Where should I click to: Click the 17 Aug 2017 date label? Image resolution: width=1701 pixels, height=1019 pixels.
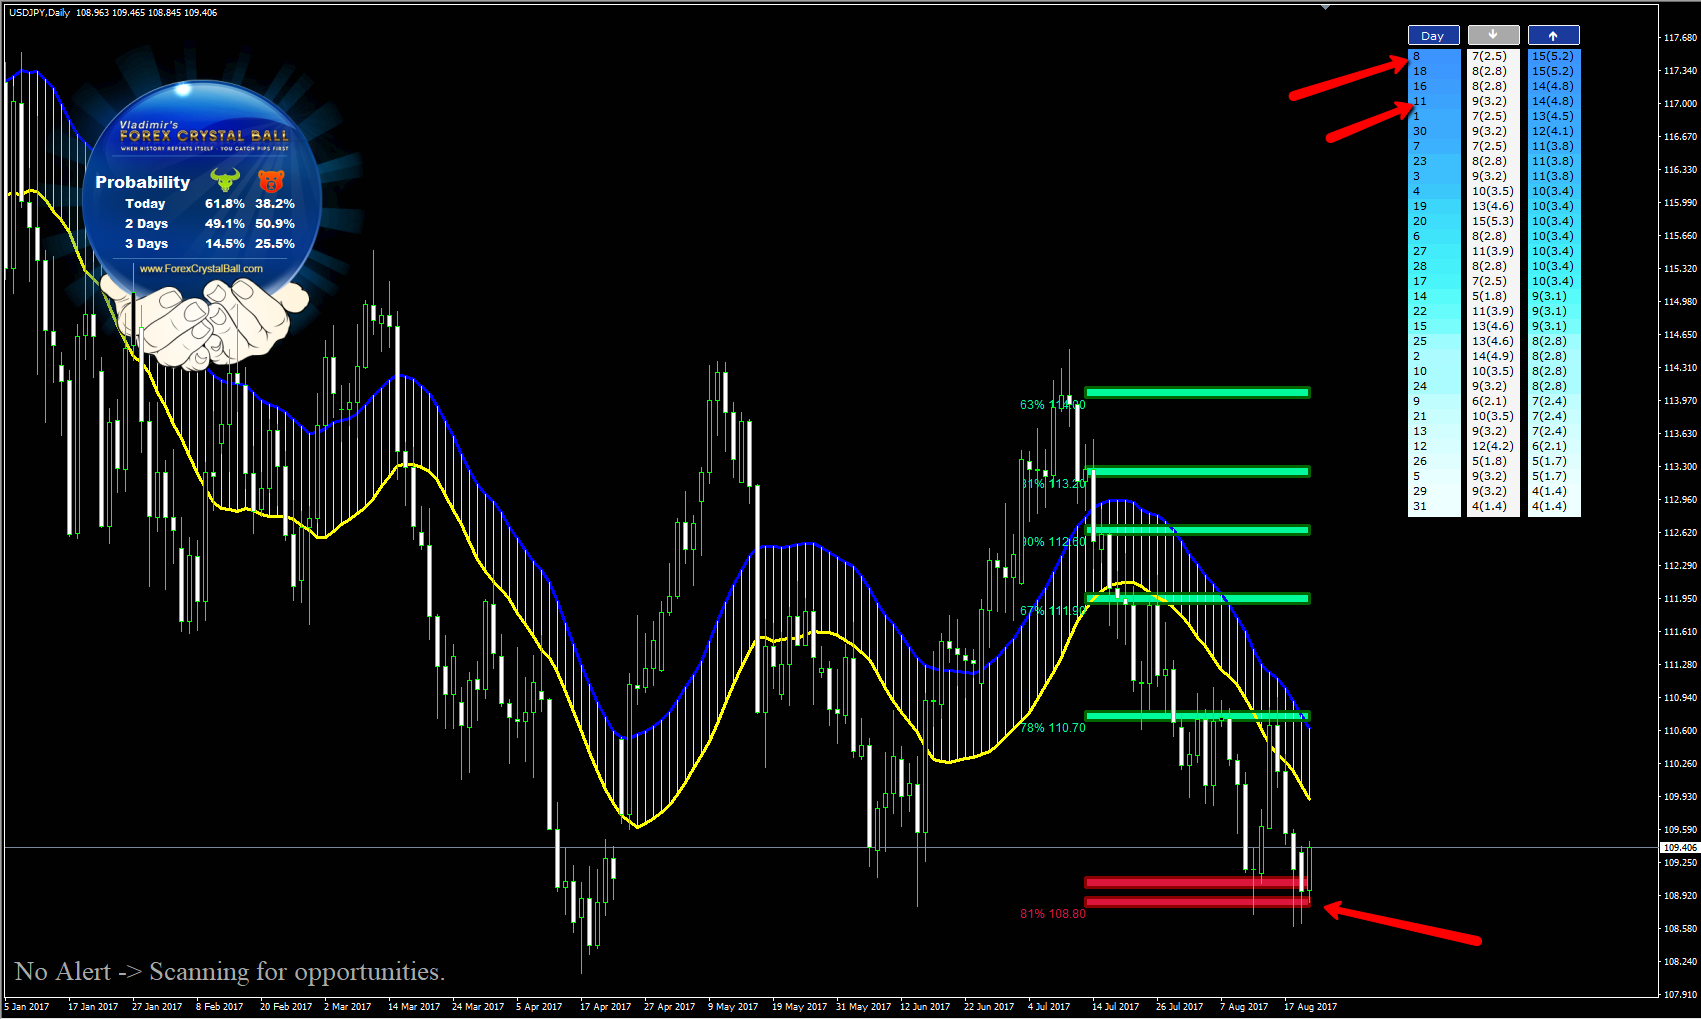pyautogui.click(x=1310, y=1007)
